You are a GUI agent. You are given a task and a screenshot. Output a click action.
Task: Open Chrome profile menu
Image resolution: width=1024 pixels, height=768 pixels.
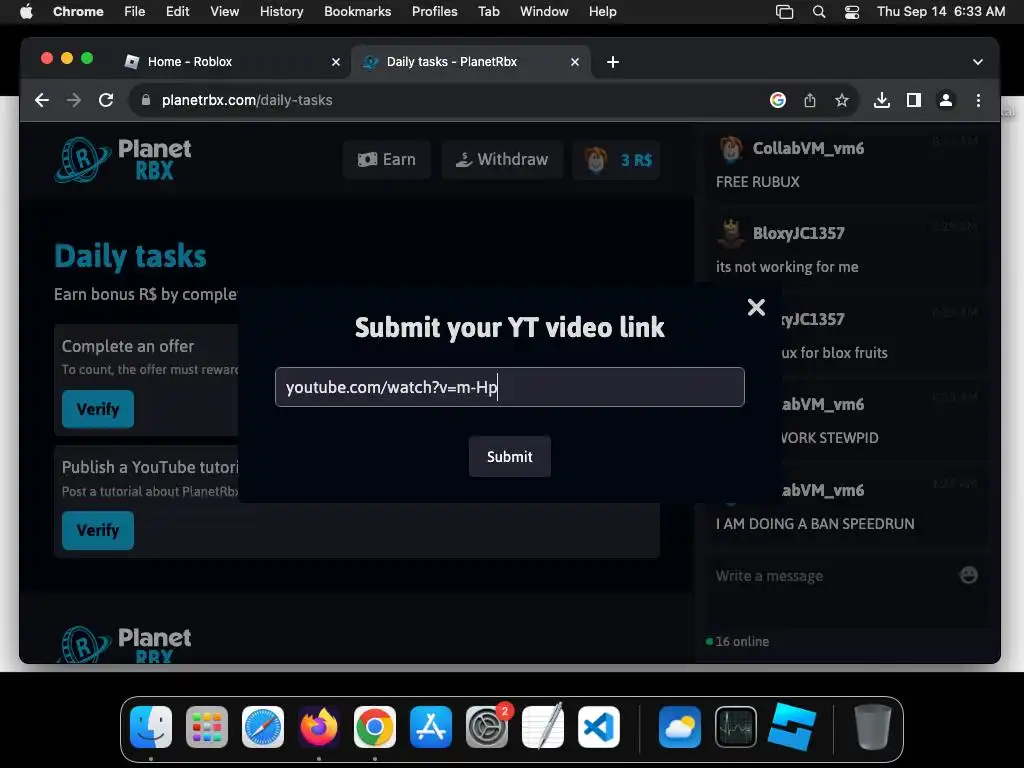pos(946,100)
